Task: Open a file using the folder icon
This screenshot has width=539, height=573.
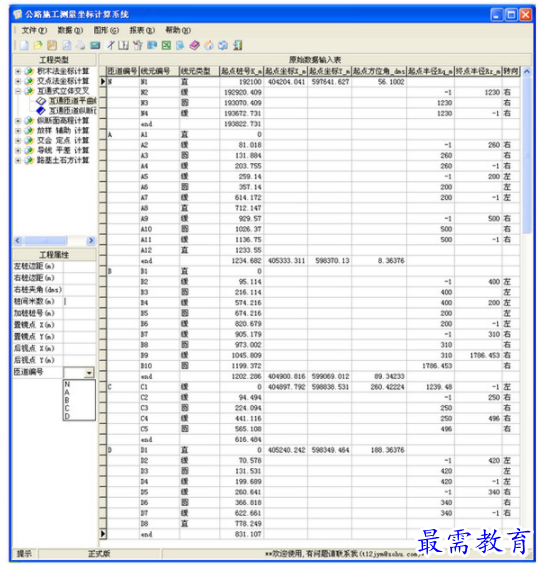Action: click(38, 45)
